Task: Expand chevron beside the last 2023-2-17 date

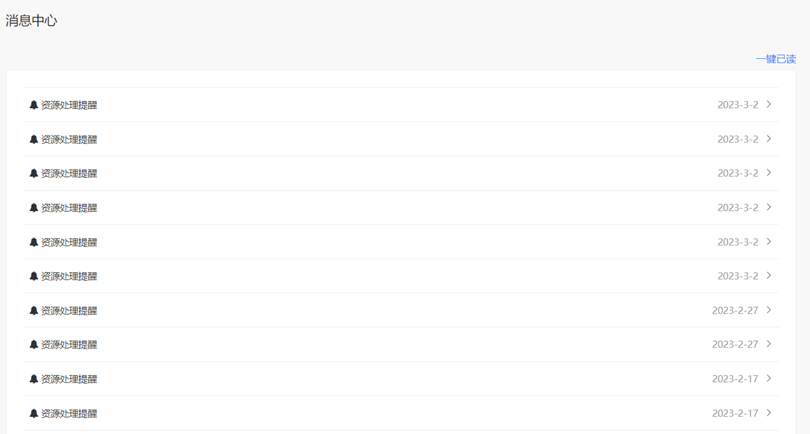Action: pyautogui.click(x=769, y=413)
